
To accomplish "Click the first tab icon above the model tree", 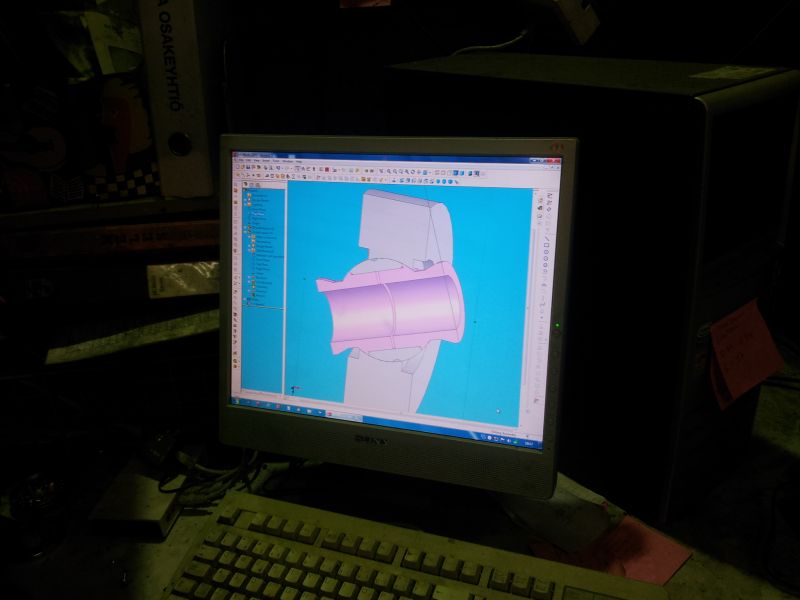I will (246, 181).
